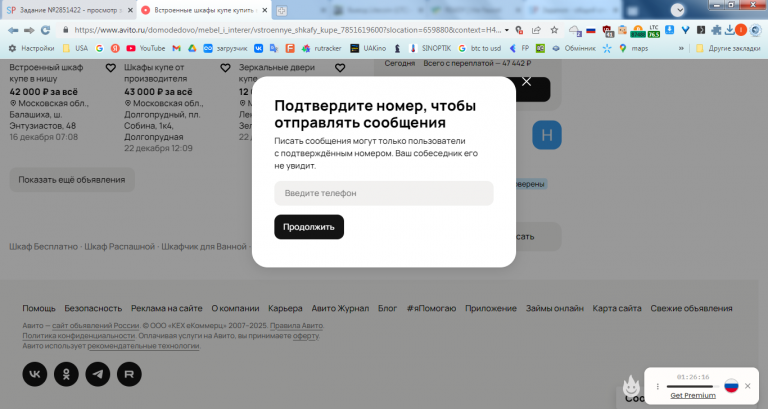Go back using browser back arrow
The image size is (768, 409).
13,30
